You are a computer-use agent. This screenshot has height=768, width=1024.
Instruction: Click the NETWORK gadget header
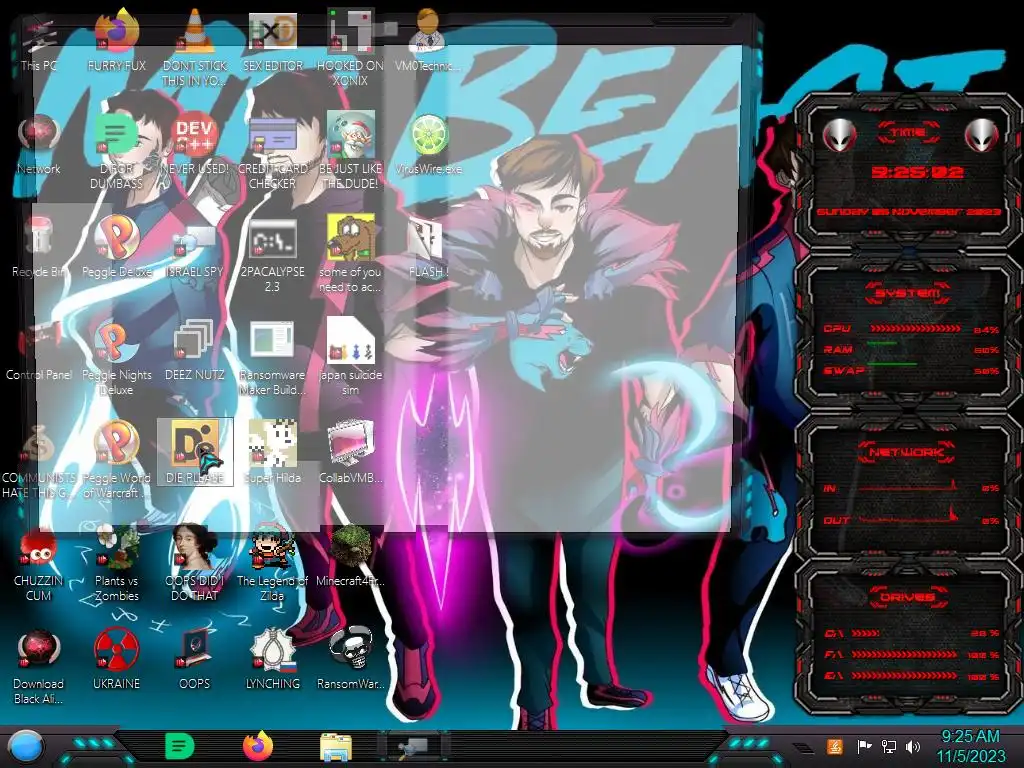point(906,452)
